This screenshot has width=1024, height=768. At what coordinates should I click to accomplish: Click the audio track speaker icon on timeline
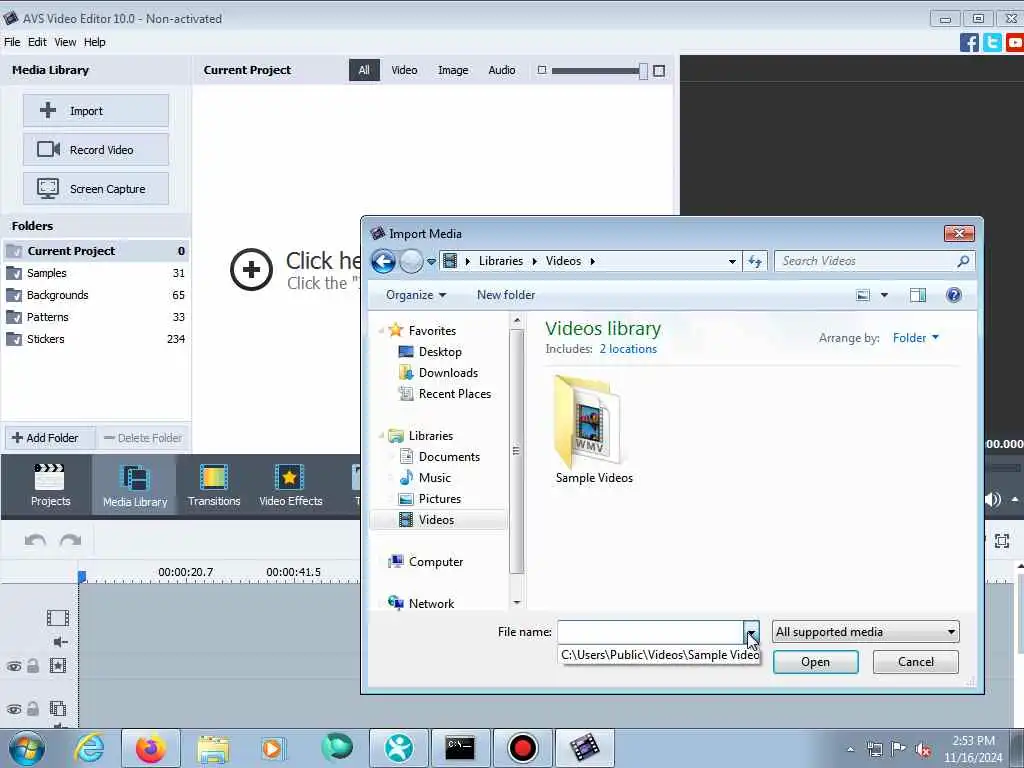click(x=60, y=642)
